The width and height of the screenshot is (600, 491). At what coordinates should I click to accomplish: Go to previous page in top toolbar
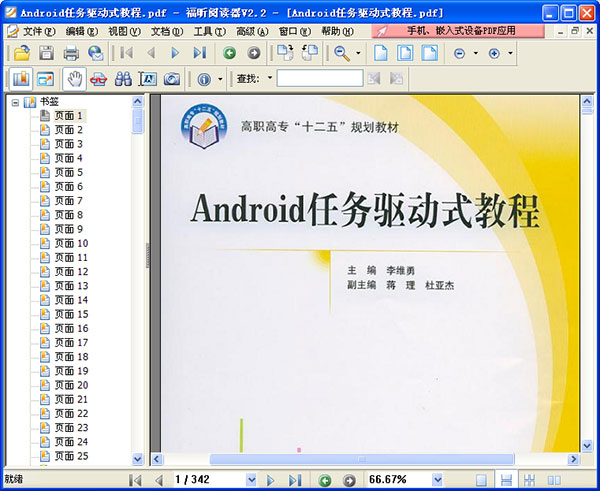pyautogui.click(x=151, y=53)
